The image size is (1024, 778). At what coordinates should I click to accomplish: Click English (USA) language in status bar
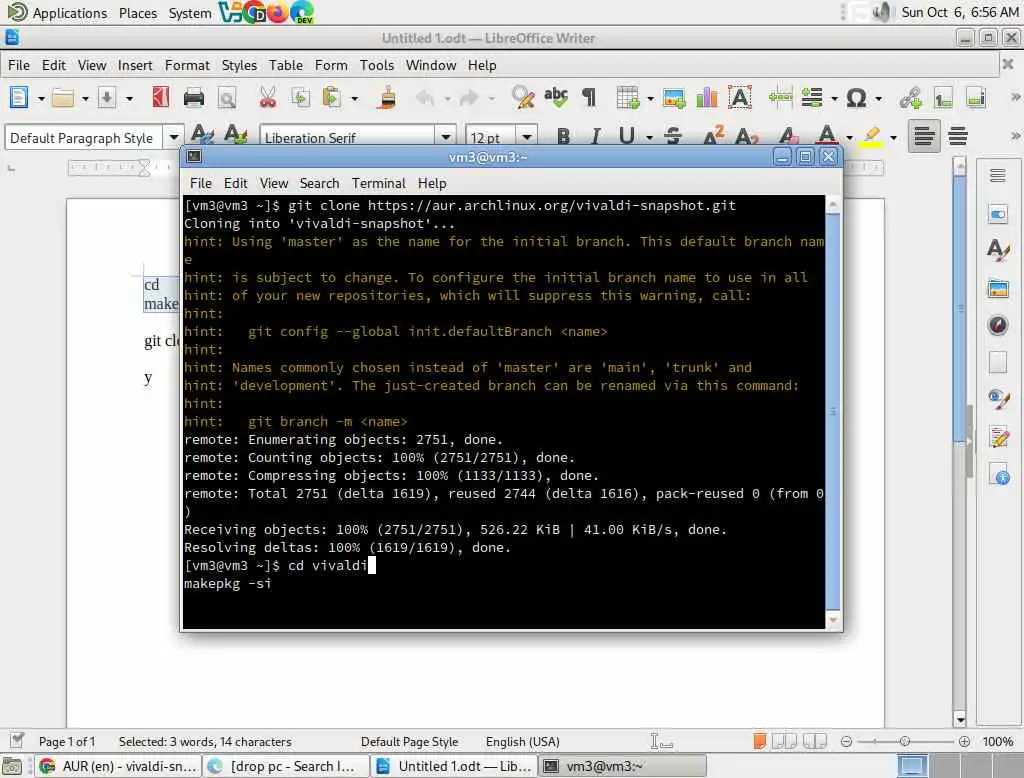[522, 742]
